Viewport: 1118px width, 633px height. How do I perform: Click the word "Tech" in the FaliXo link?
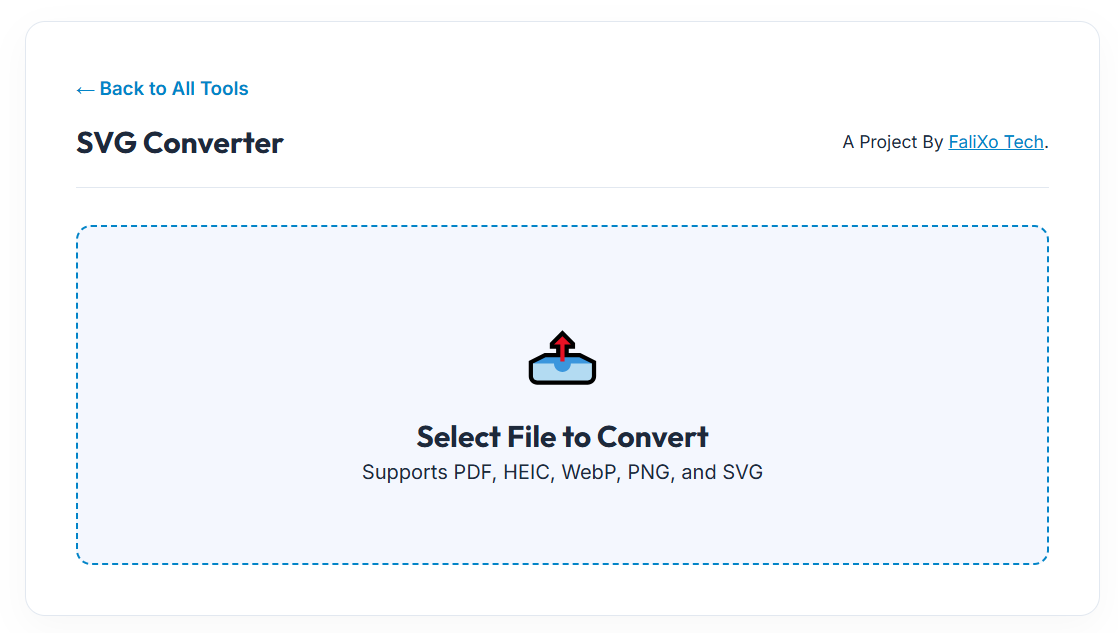click(1023, 142)
